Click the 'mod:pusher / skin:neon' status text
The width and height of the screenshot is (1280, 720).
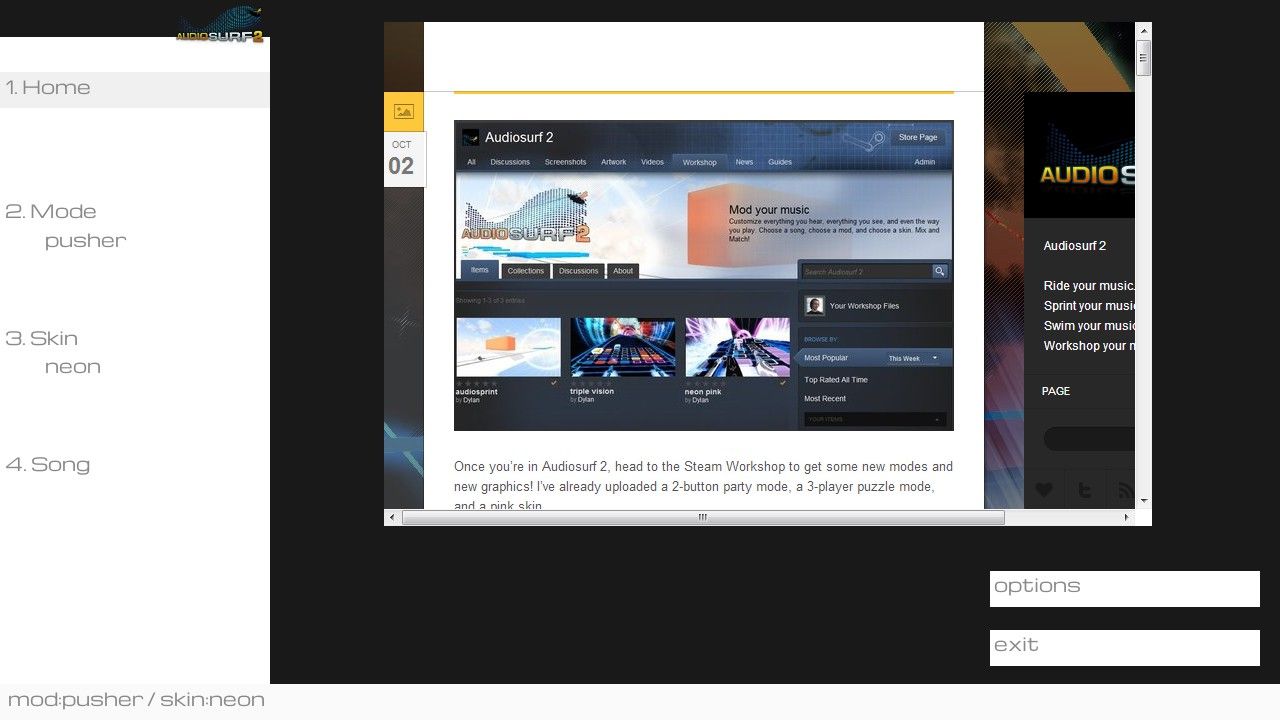136,700
